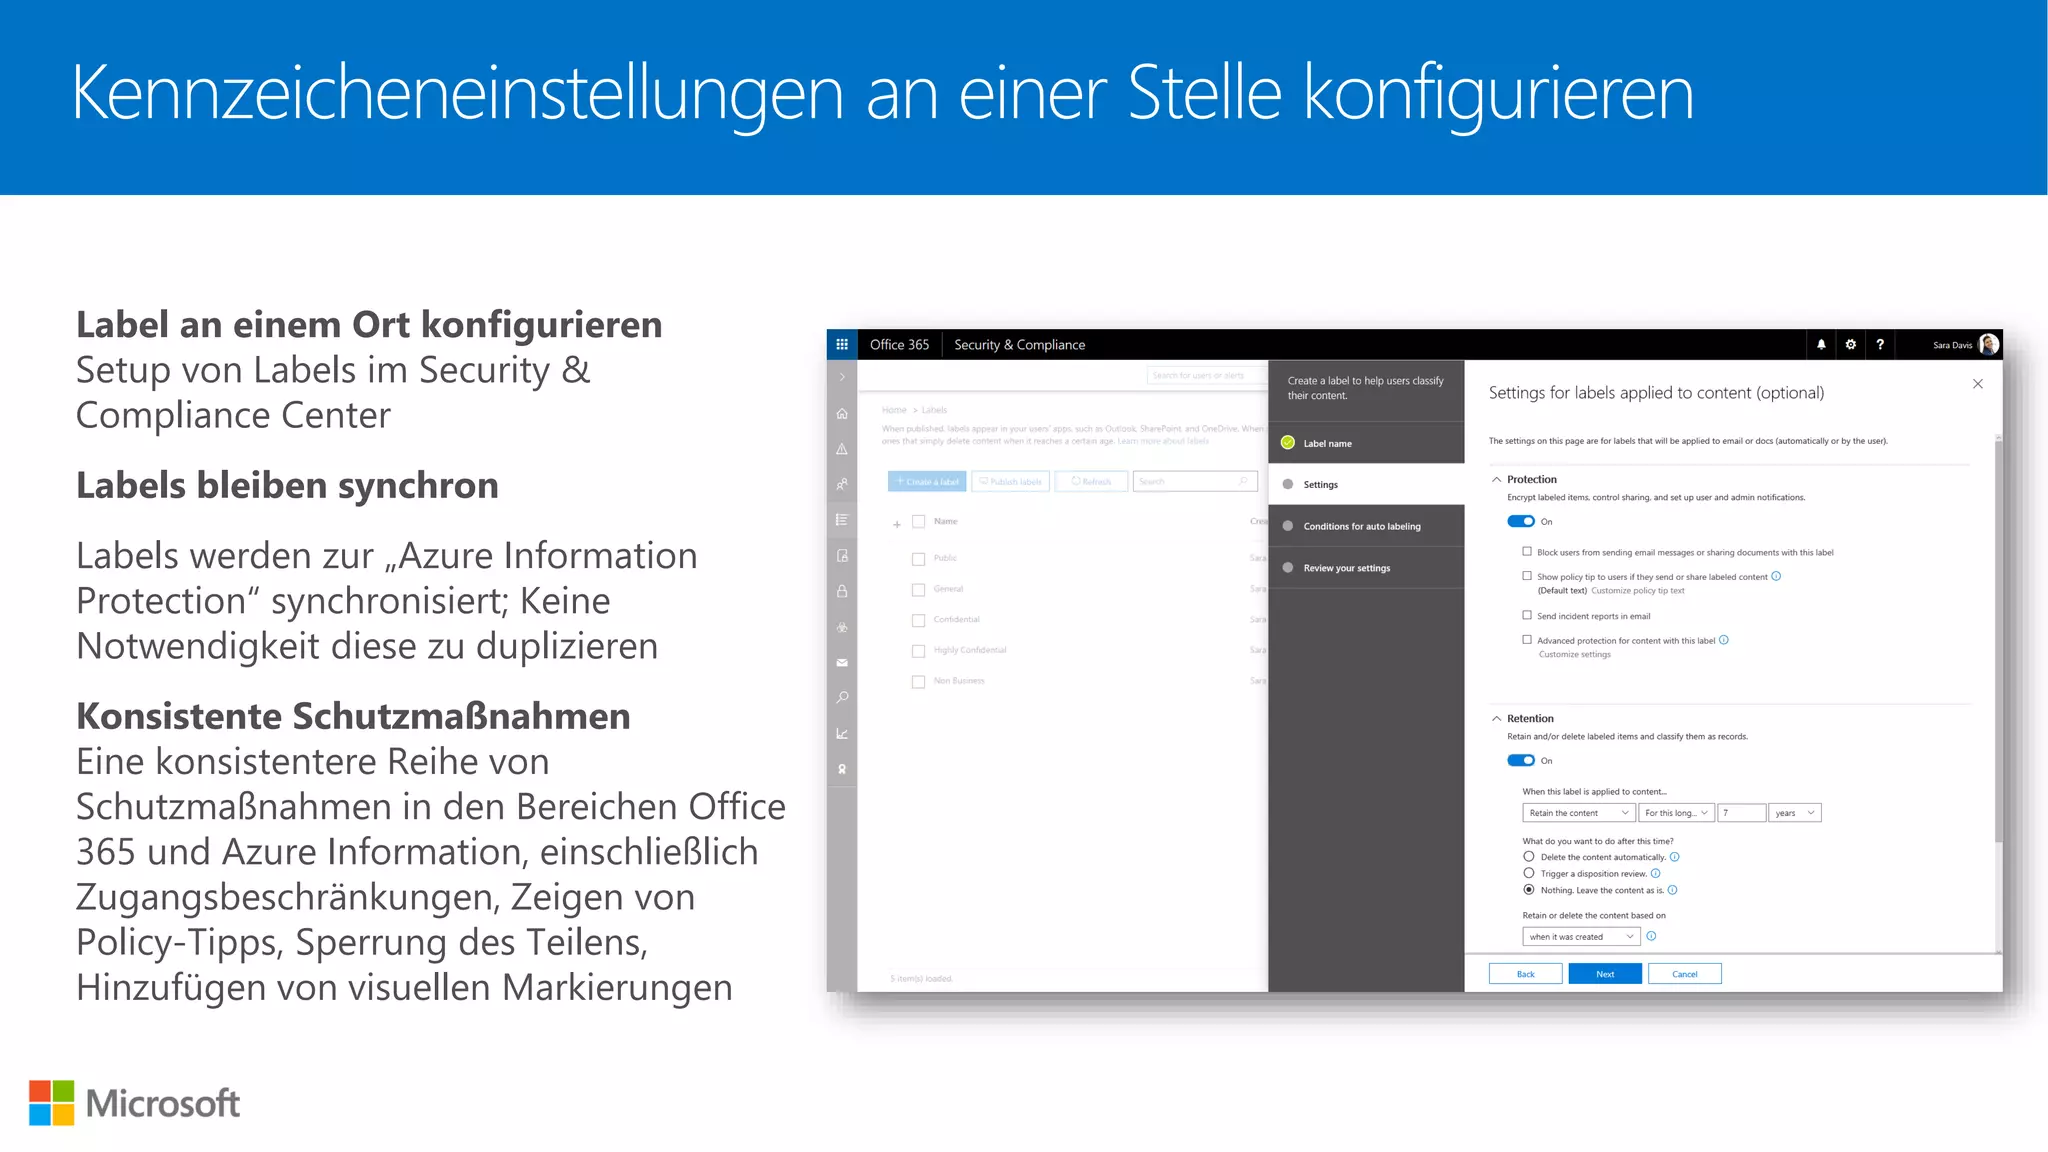Click the Back button

click(x=1525, y=974)
